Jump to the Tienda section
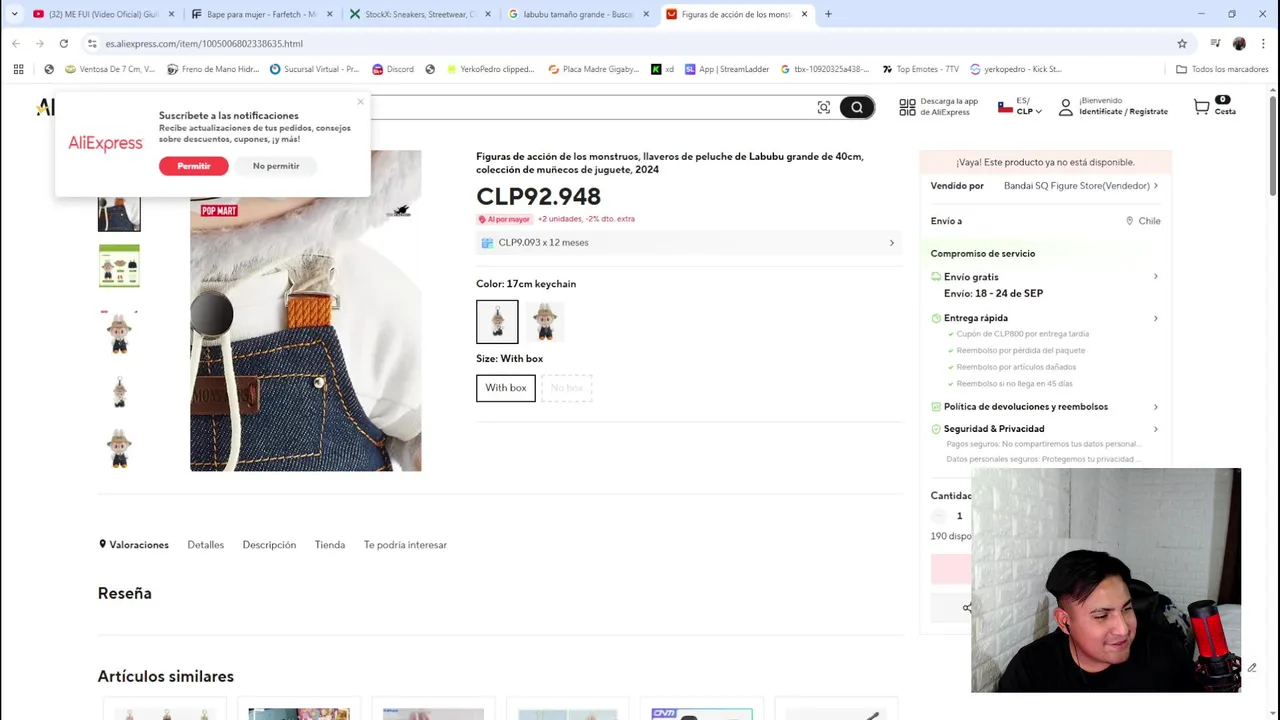Image resolution: width=1280 pixels, height=720 pixels. 330,545
